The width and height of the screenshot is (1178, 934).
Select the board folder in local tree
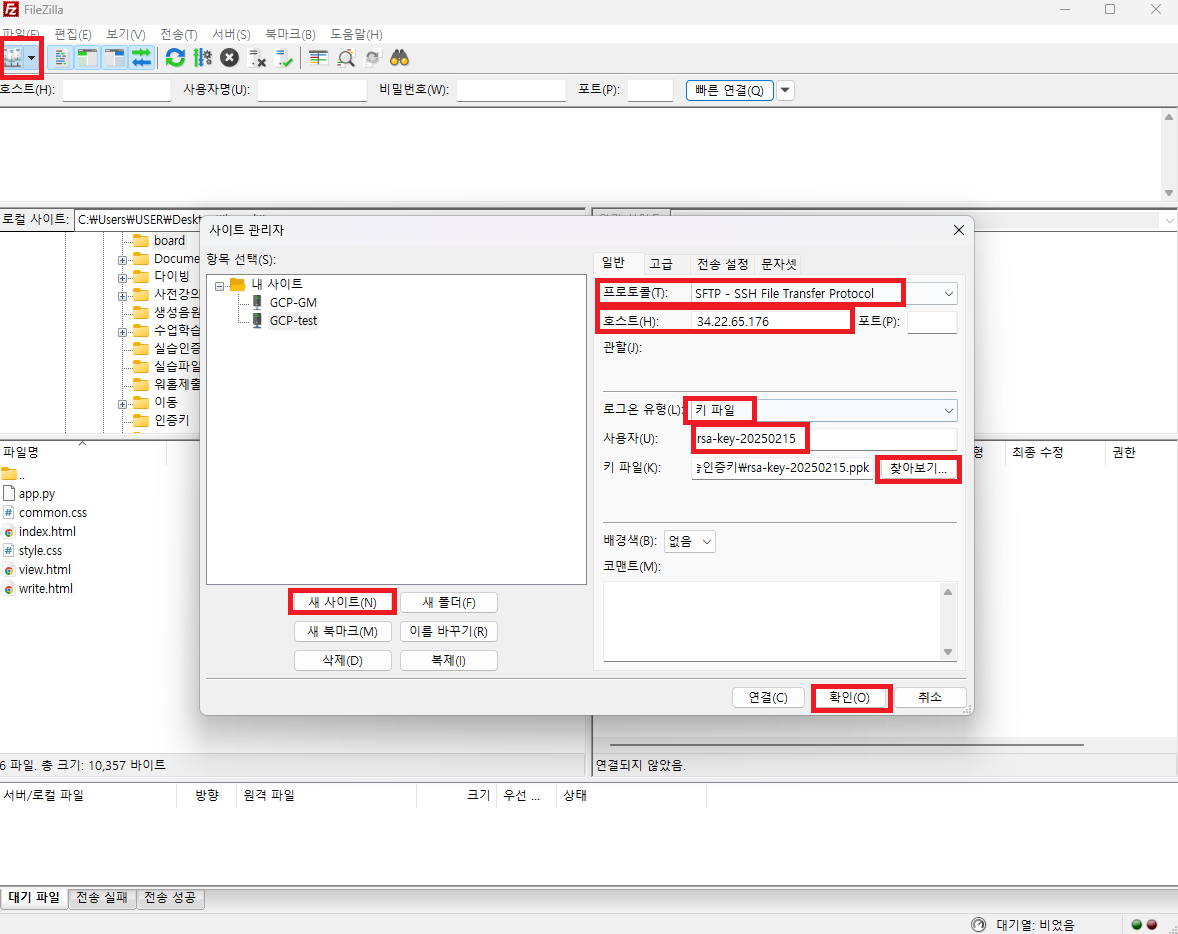pyautogui.click(x=169, y=240)
